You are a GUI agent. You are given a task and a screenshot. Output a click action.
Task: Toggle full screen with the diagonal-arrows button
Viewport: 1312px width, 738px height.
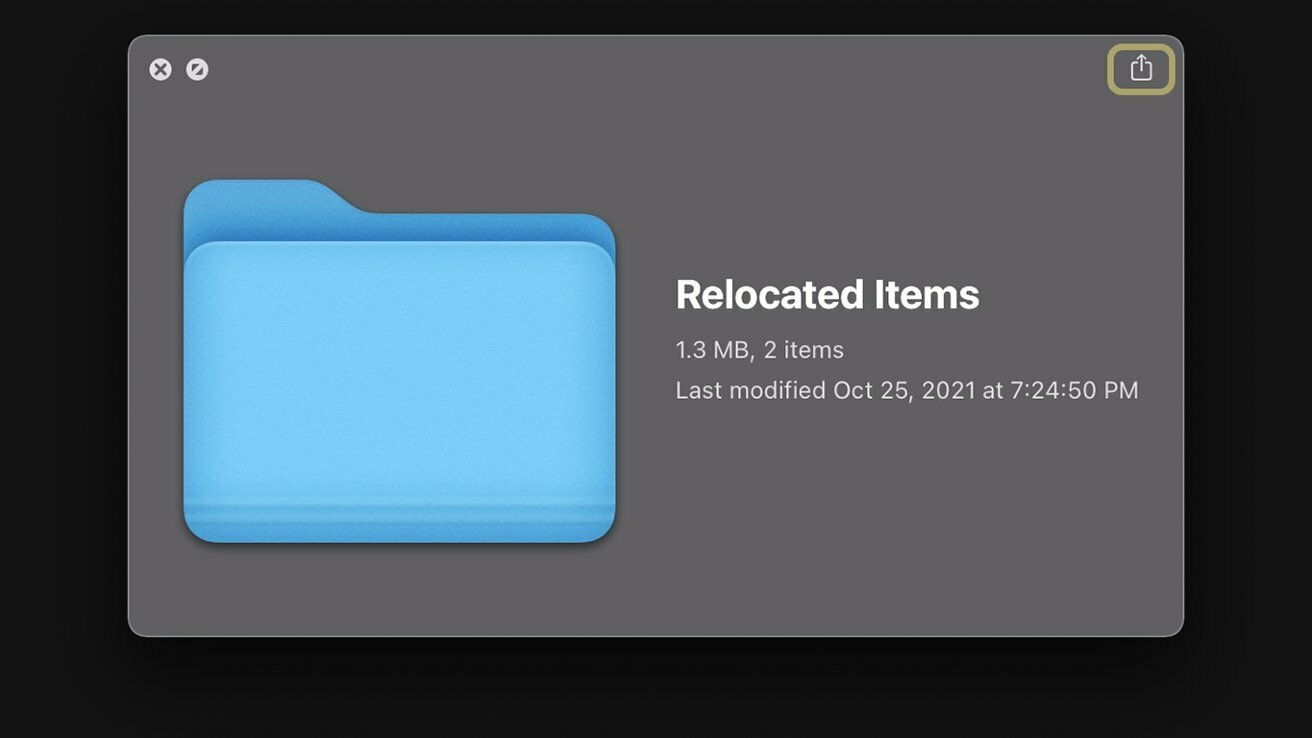197,69
